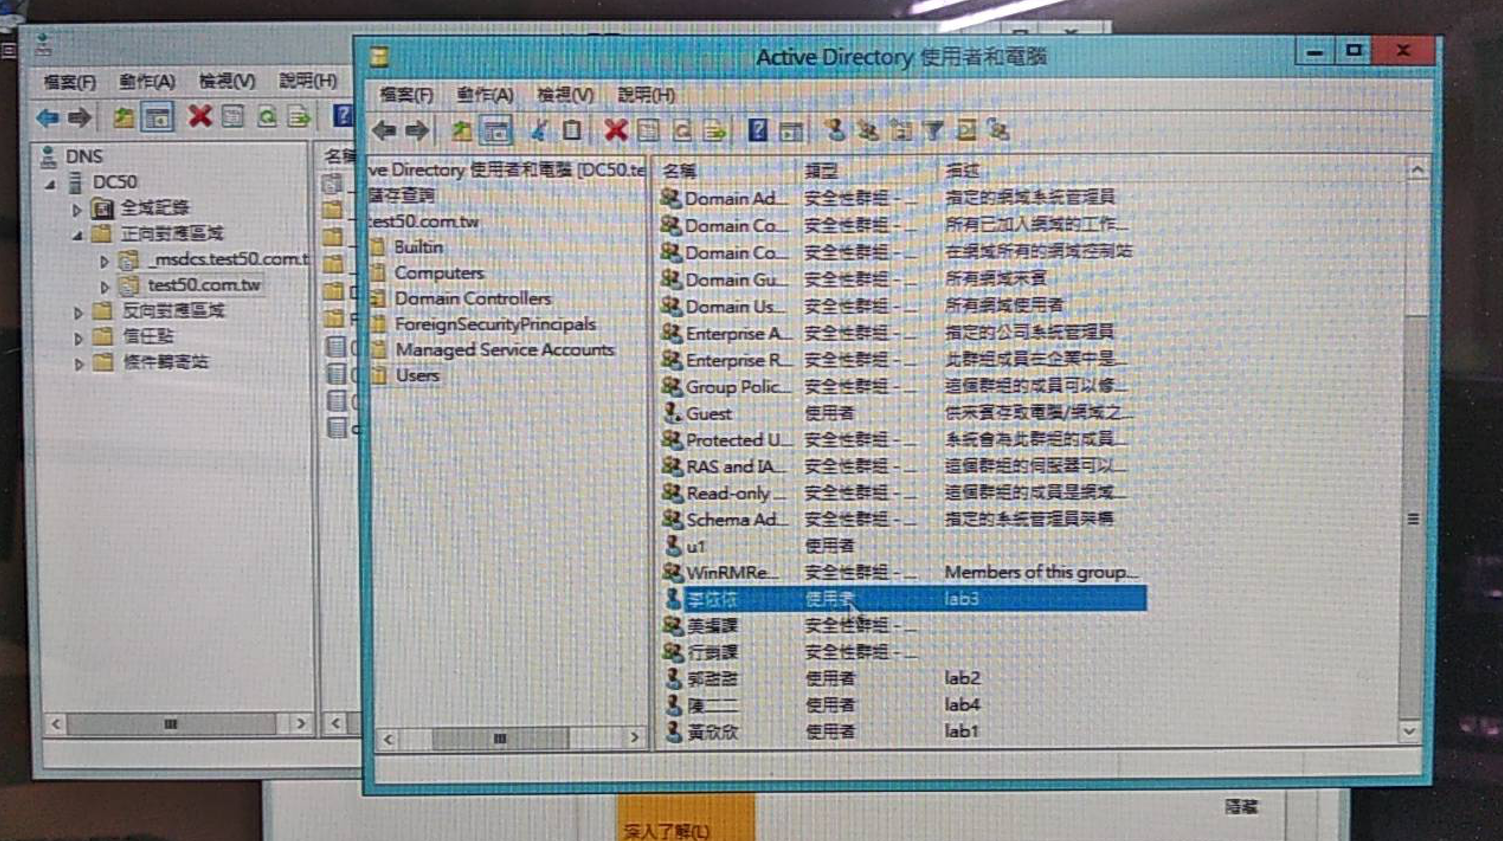Select Managed Service Accounts in AD tree

coord(504,350)
